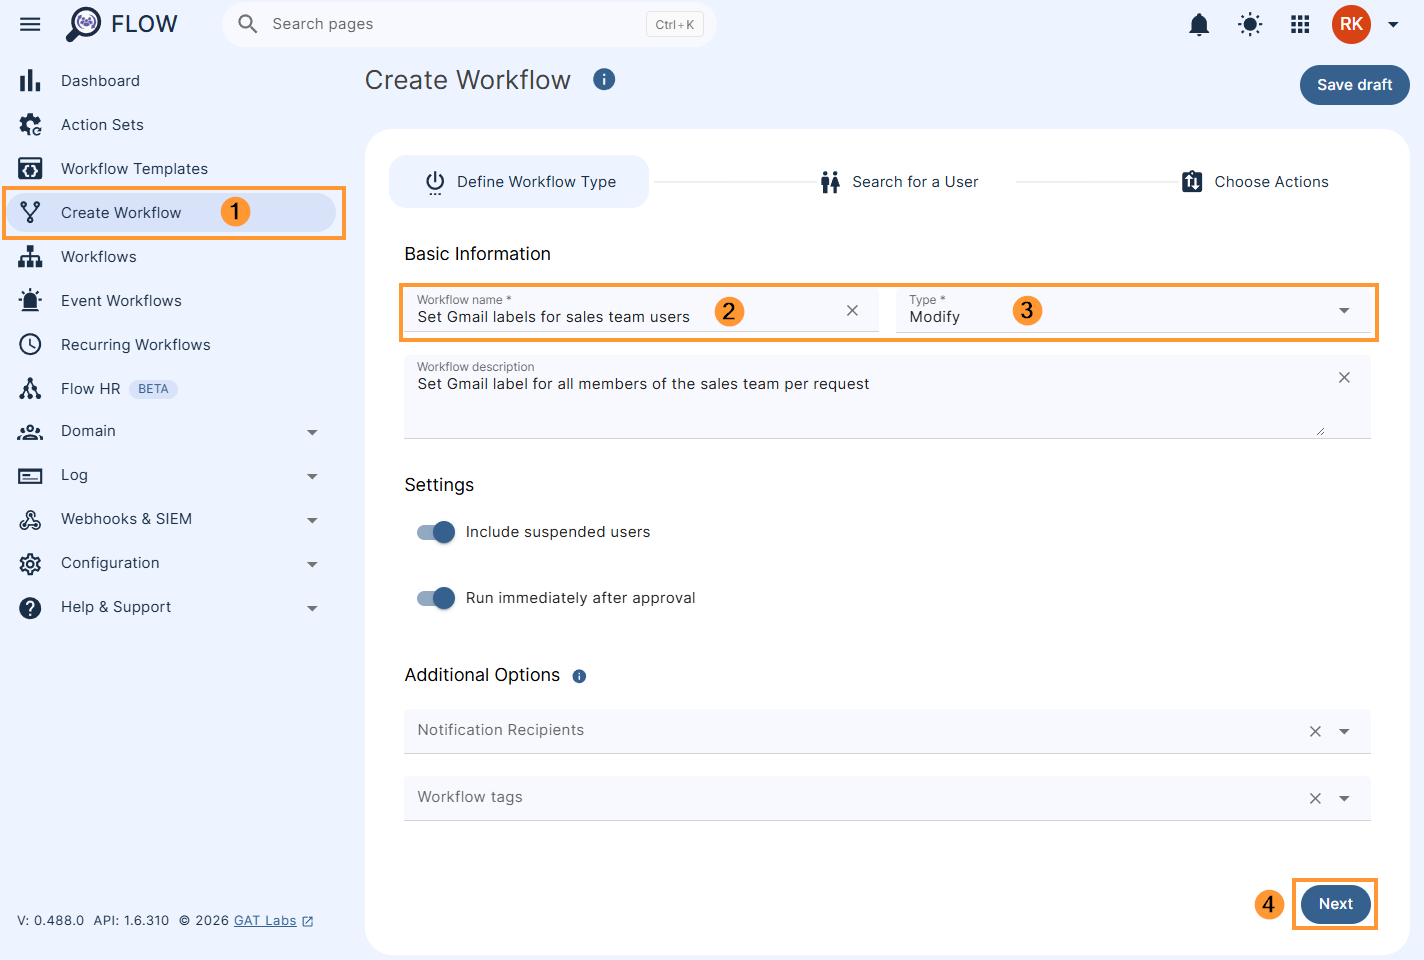Click the description resize handle

click(x=1320, y=431)
